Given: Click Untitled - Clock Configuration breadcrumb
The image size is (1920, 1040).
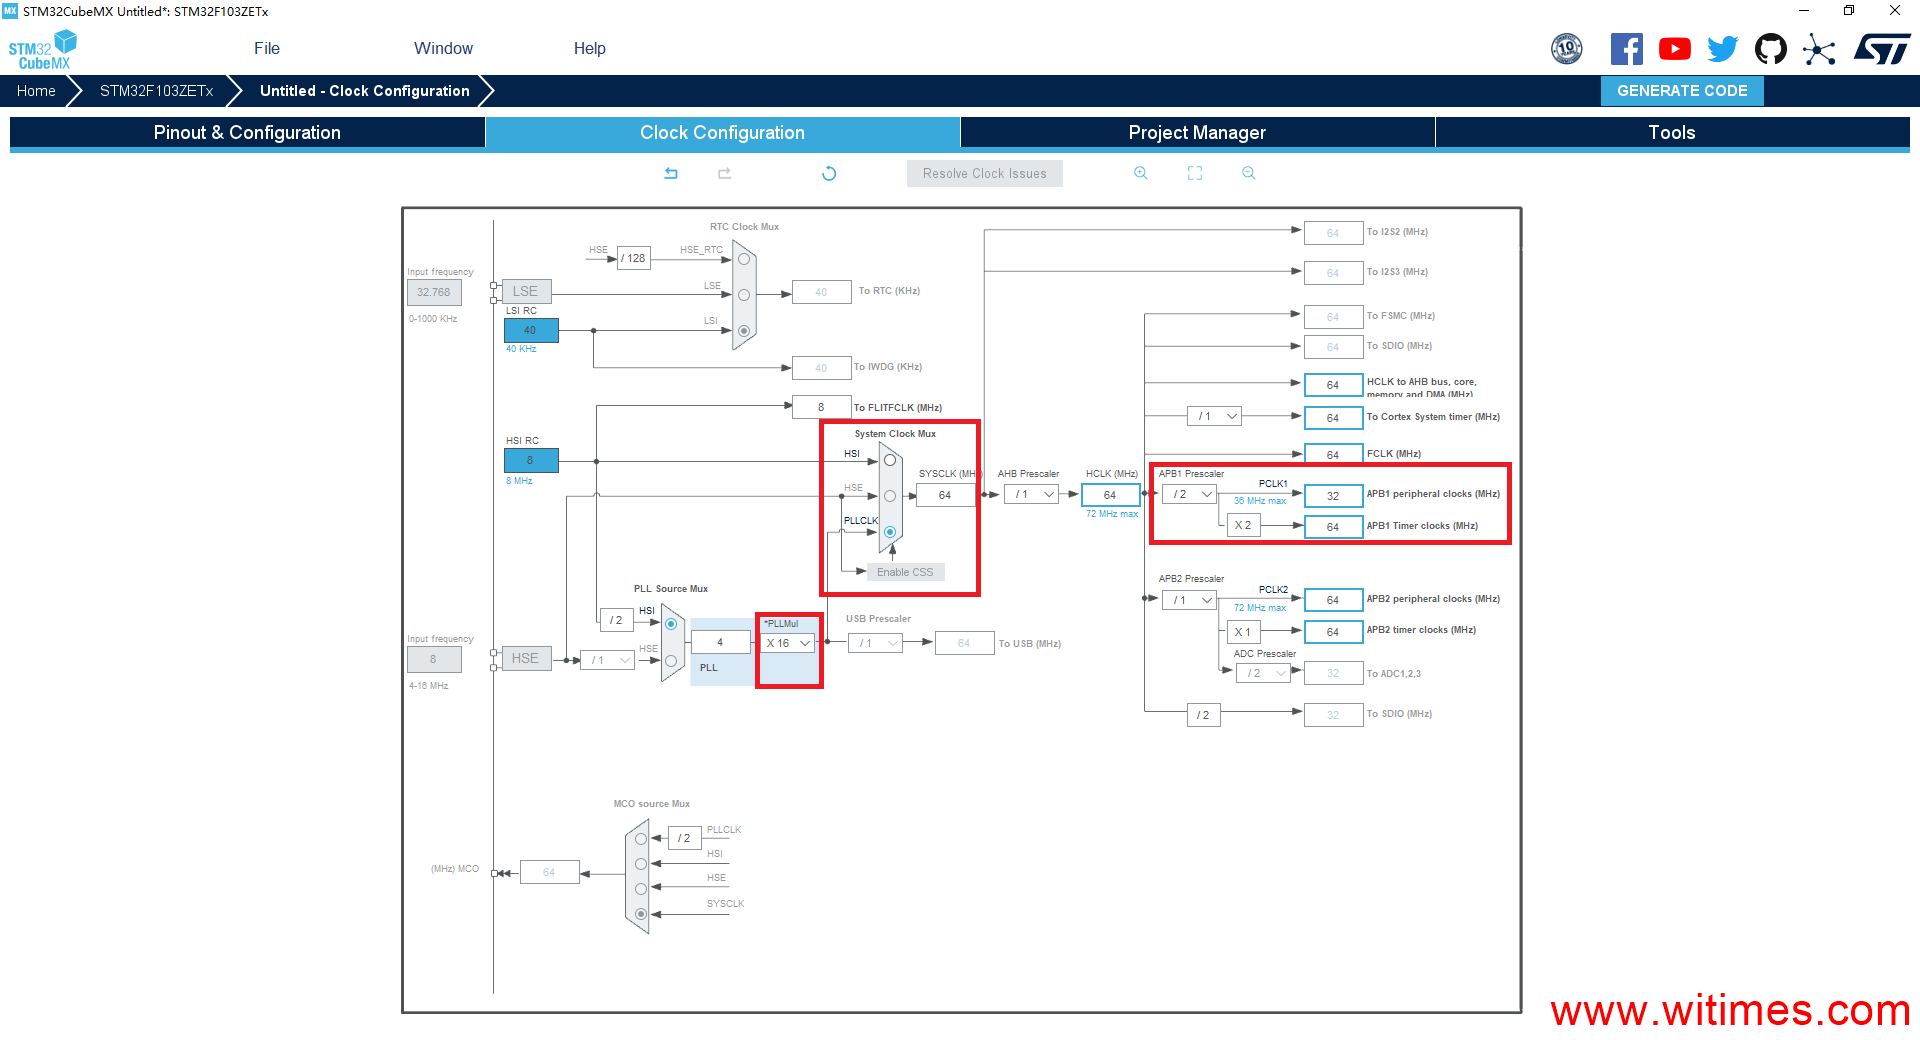Looking at the screenshot, I should coord(364,90).
